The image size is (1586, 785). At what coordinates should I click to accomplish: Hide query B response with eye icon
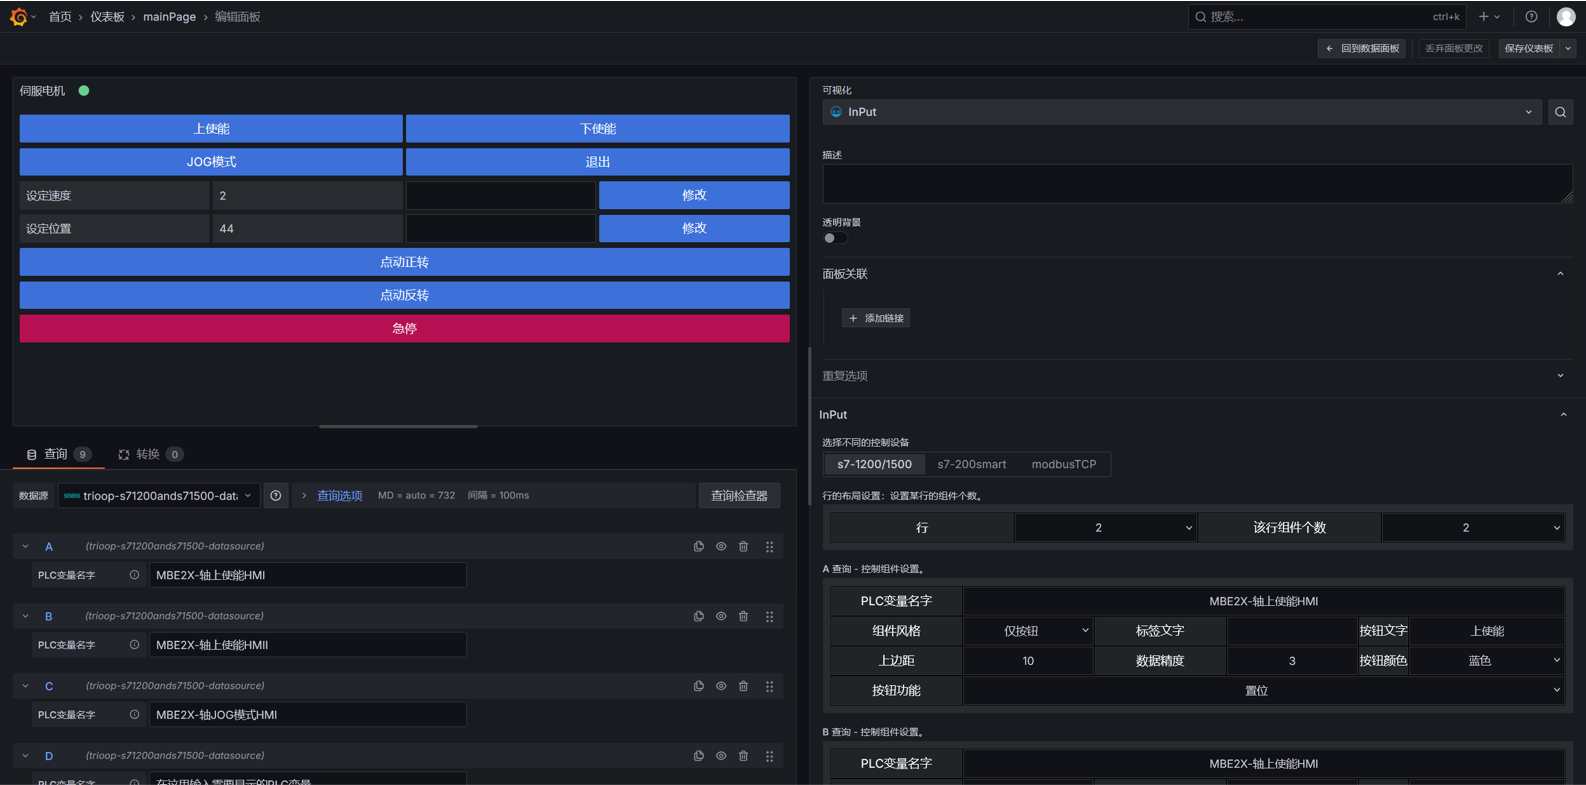click(721, 617)
